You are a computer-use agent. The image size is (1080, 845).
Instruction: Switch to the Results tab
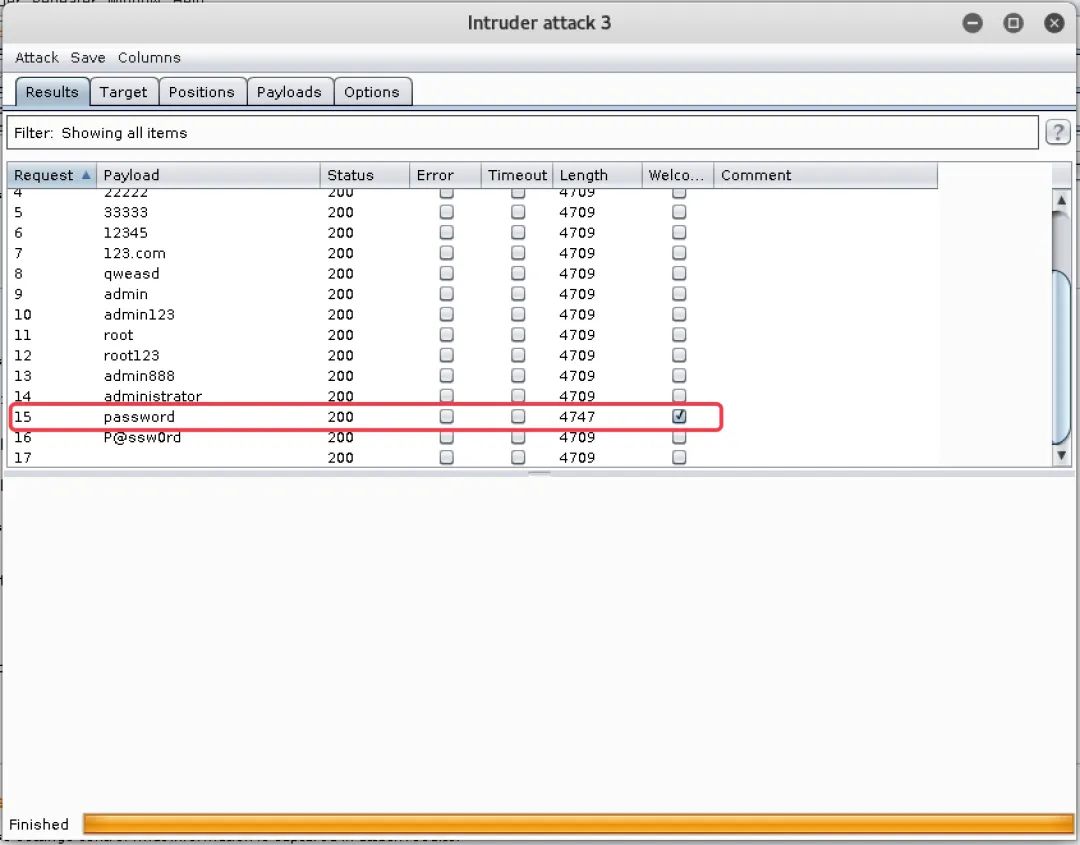click(x=52, y=92)
